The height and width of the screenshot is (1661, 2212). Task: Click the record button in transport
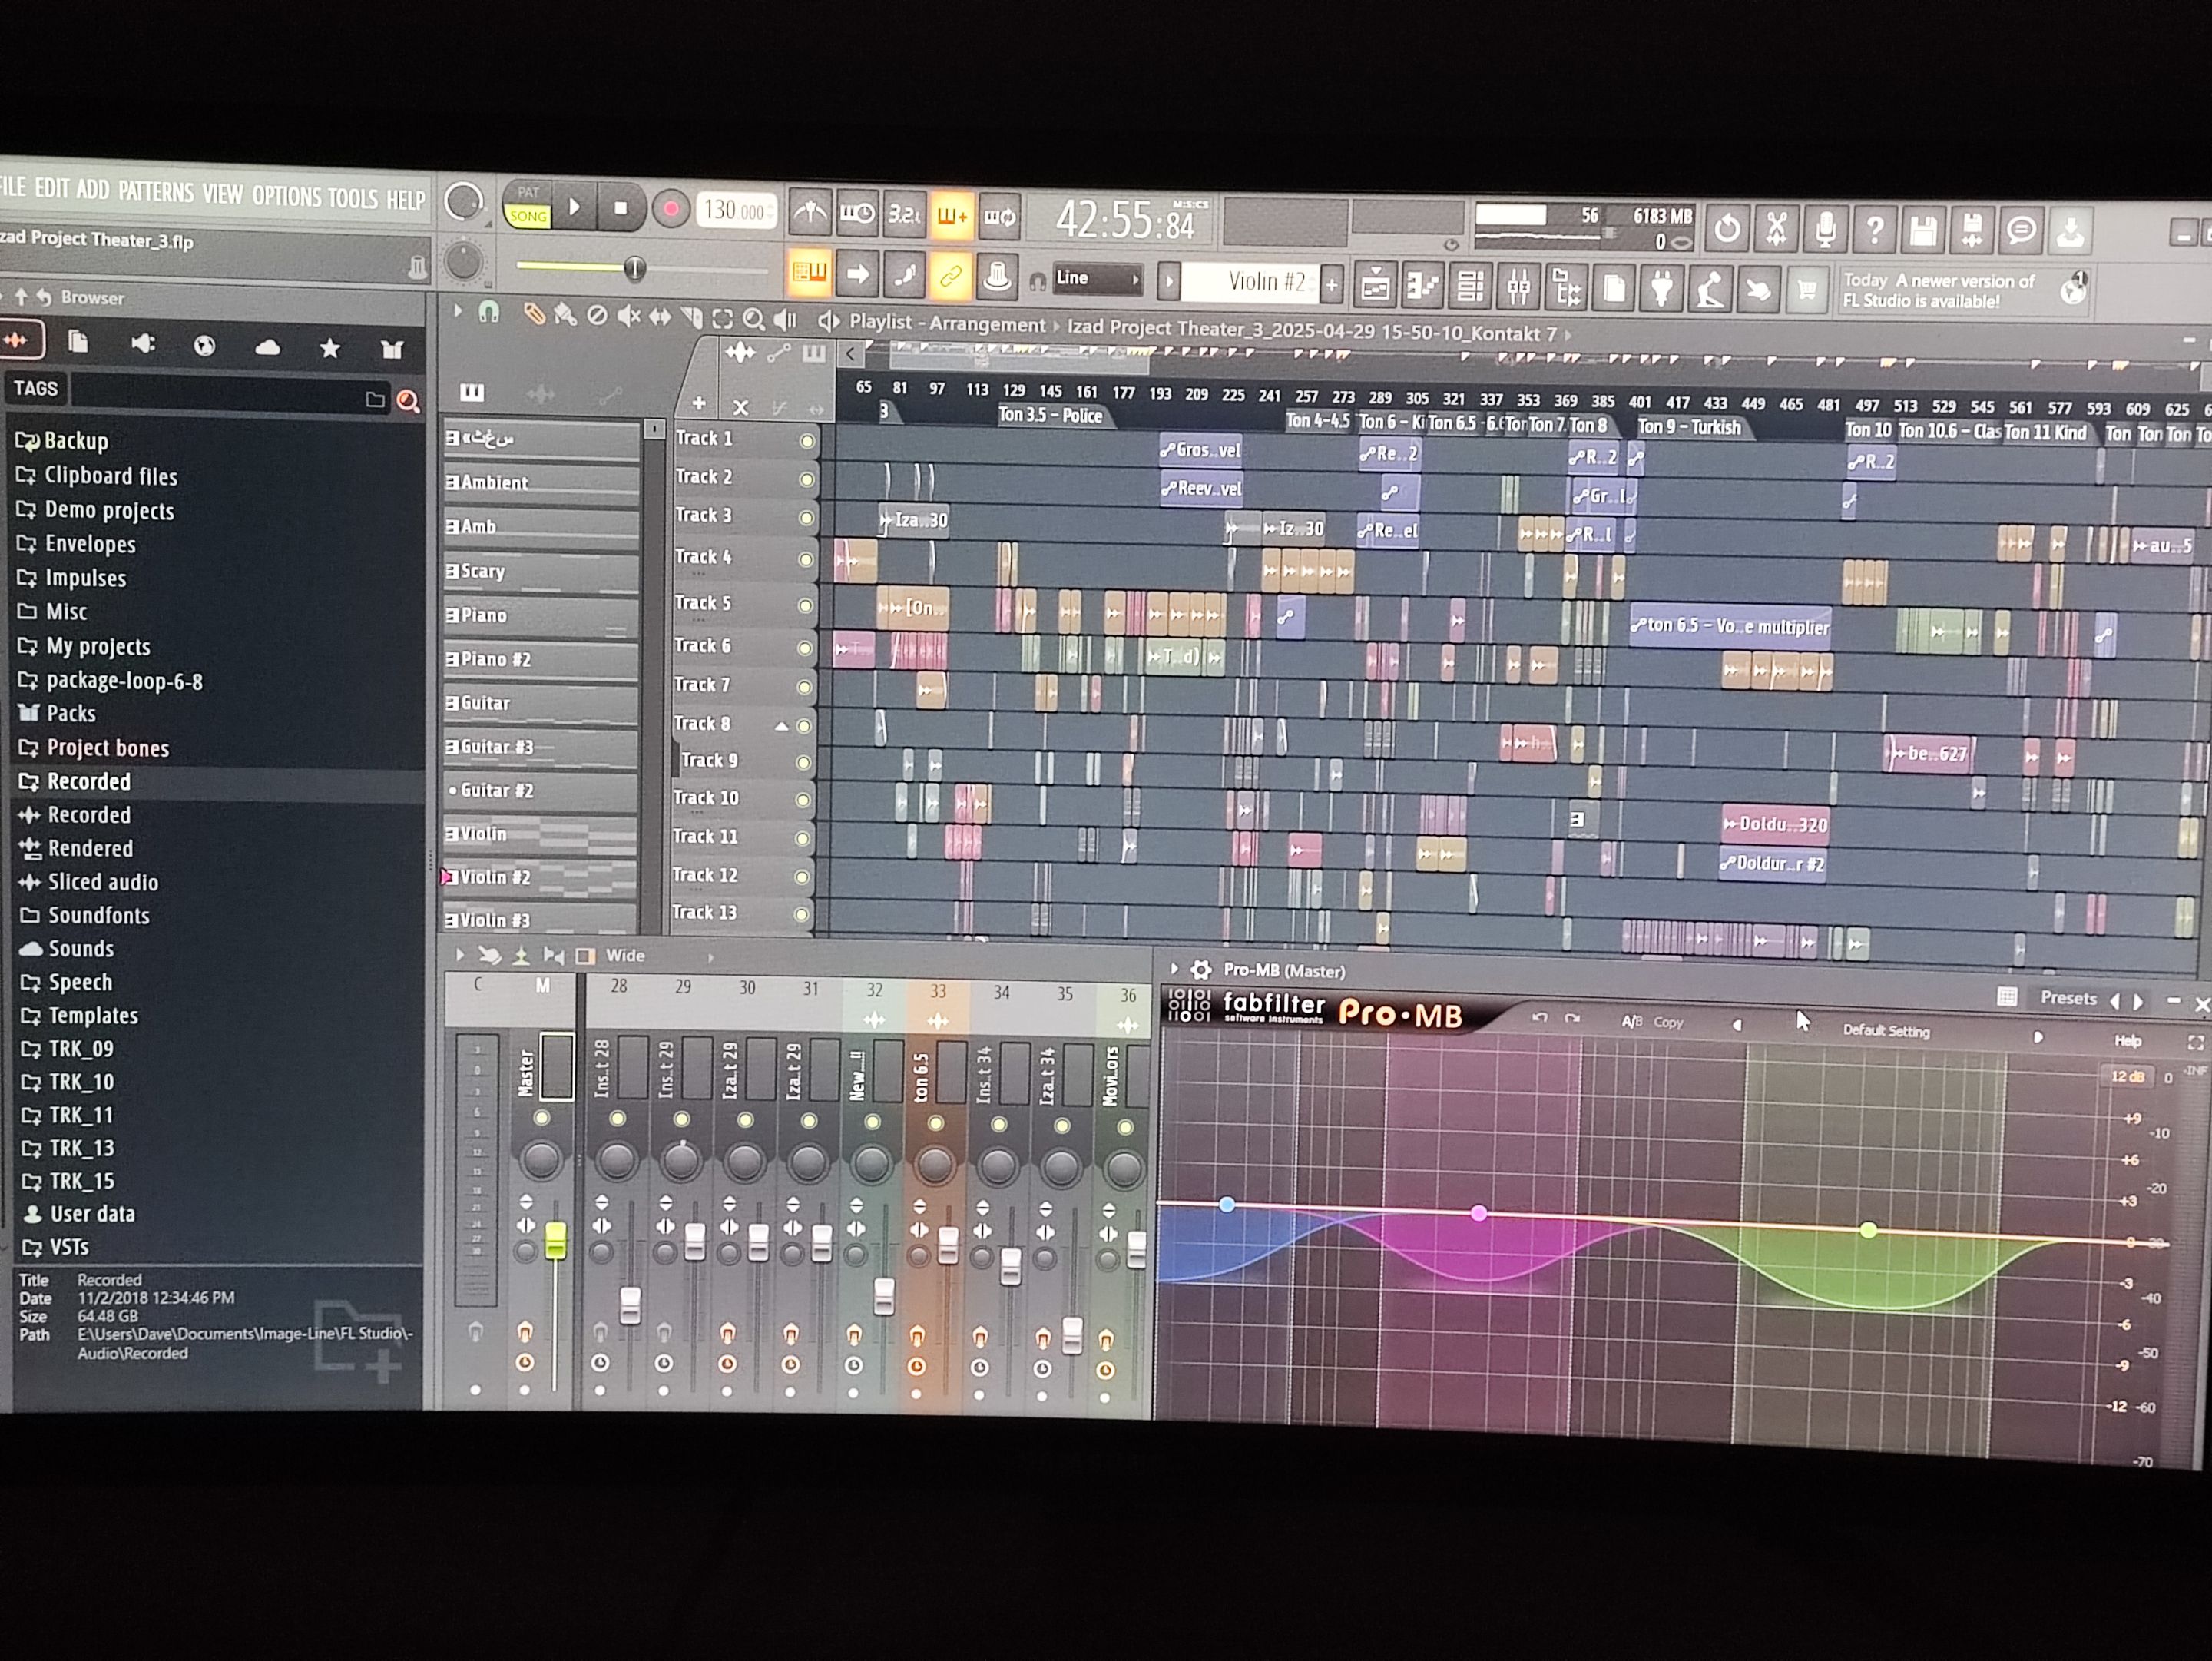(x=671, y=209)
